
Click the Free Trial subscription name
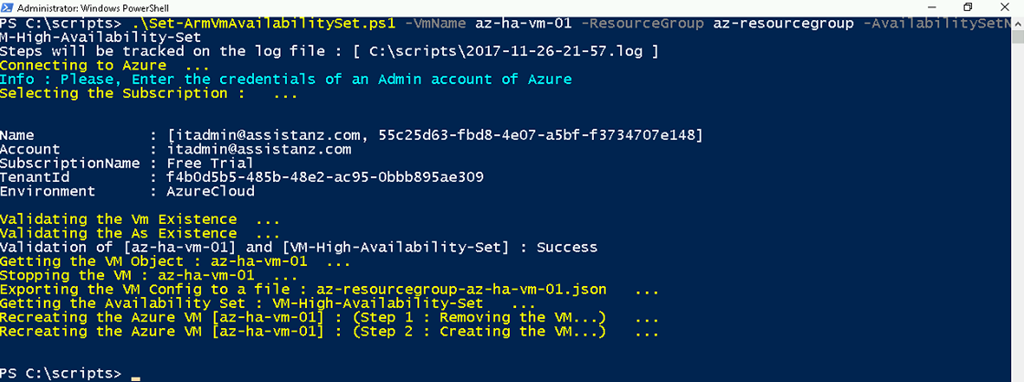pos(210,163)
